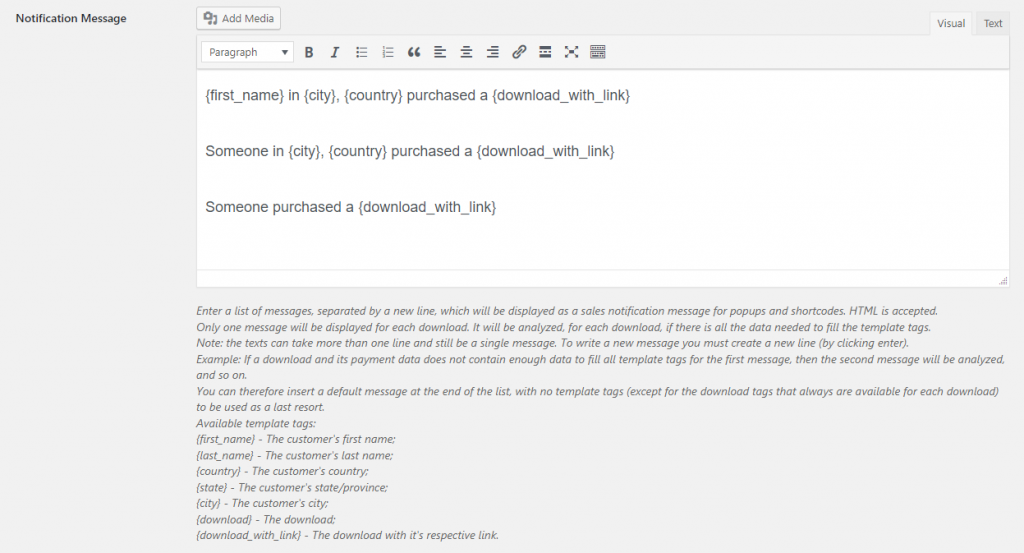Screen dimensions: 1024x553
Task: Switch to the Text editor tab
Action: pos(993,24)
